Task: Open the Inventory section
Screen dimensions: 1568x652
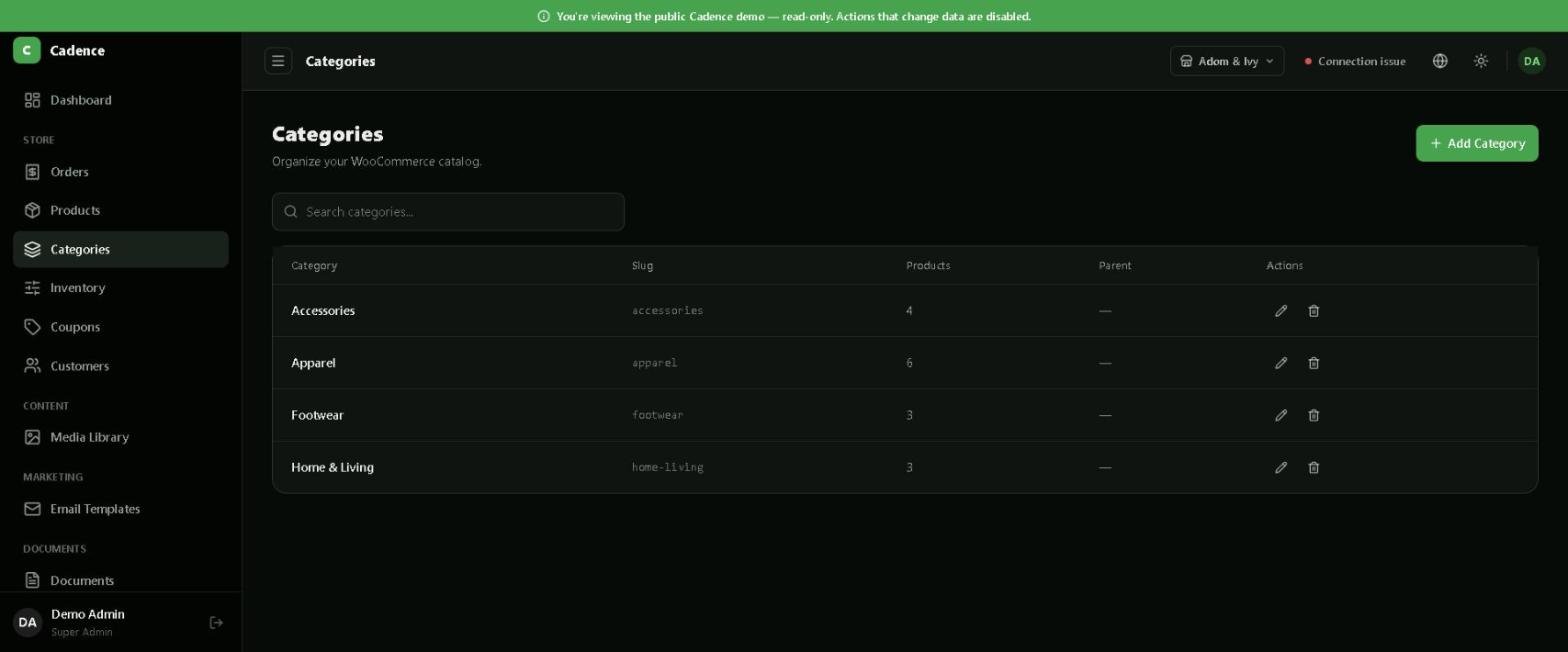Action: tap(120, 288)
